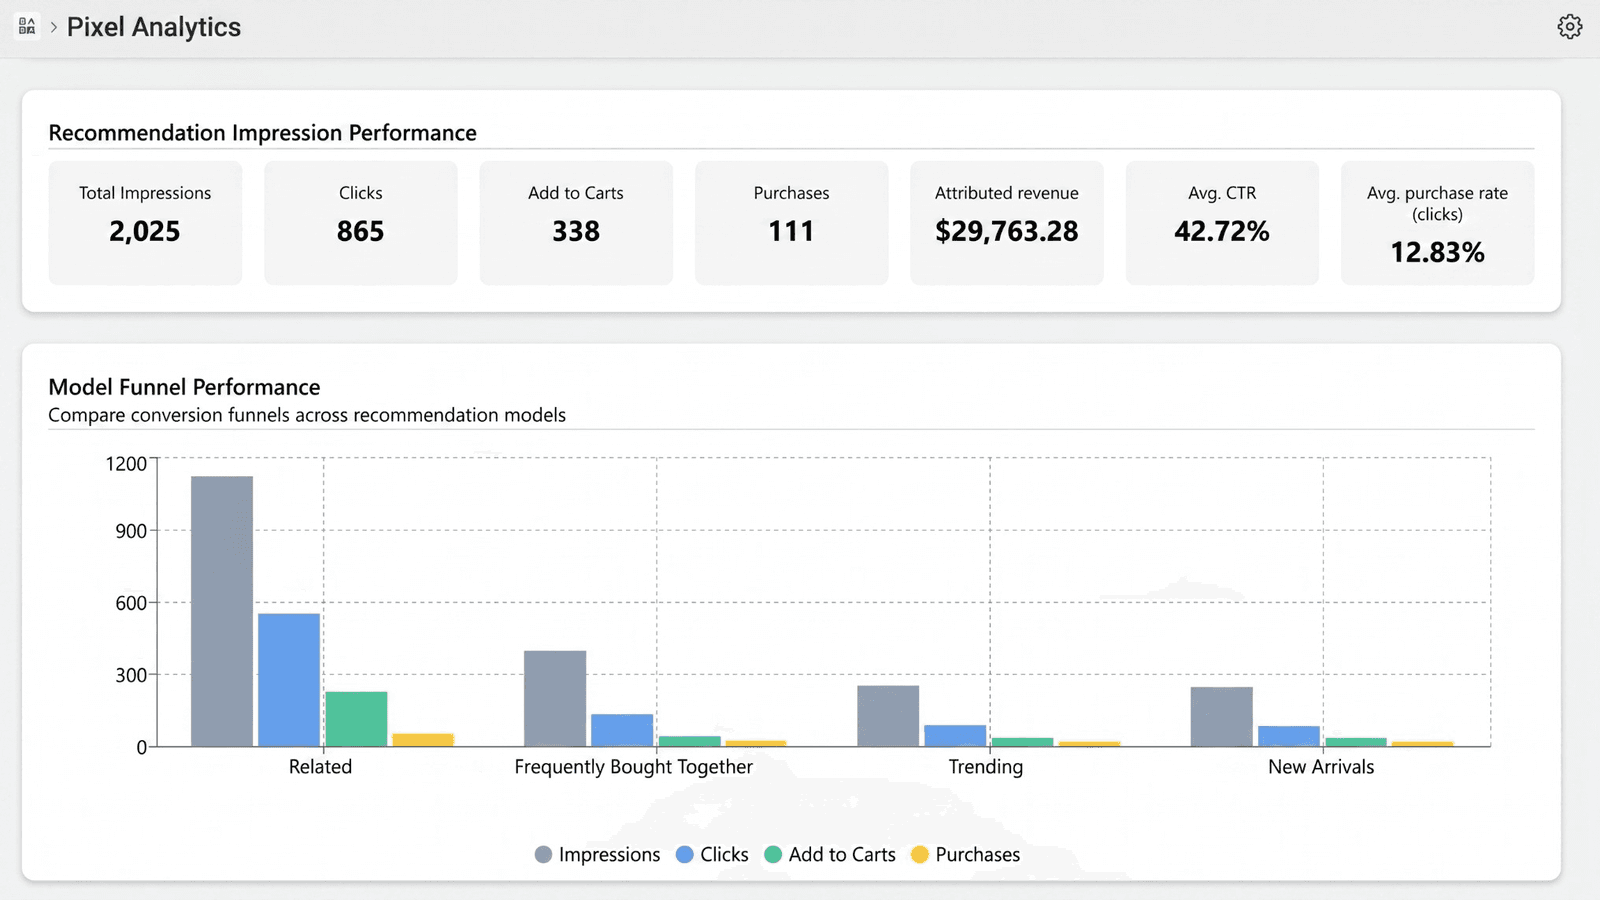Click the app home icon beside the breadcrumb
The image size is (1600, 900).
click(27, 26)
